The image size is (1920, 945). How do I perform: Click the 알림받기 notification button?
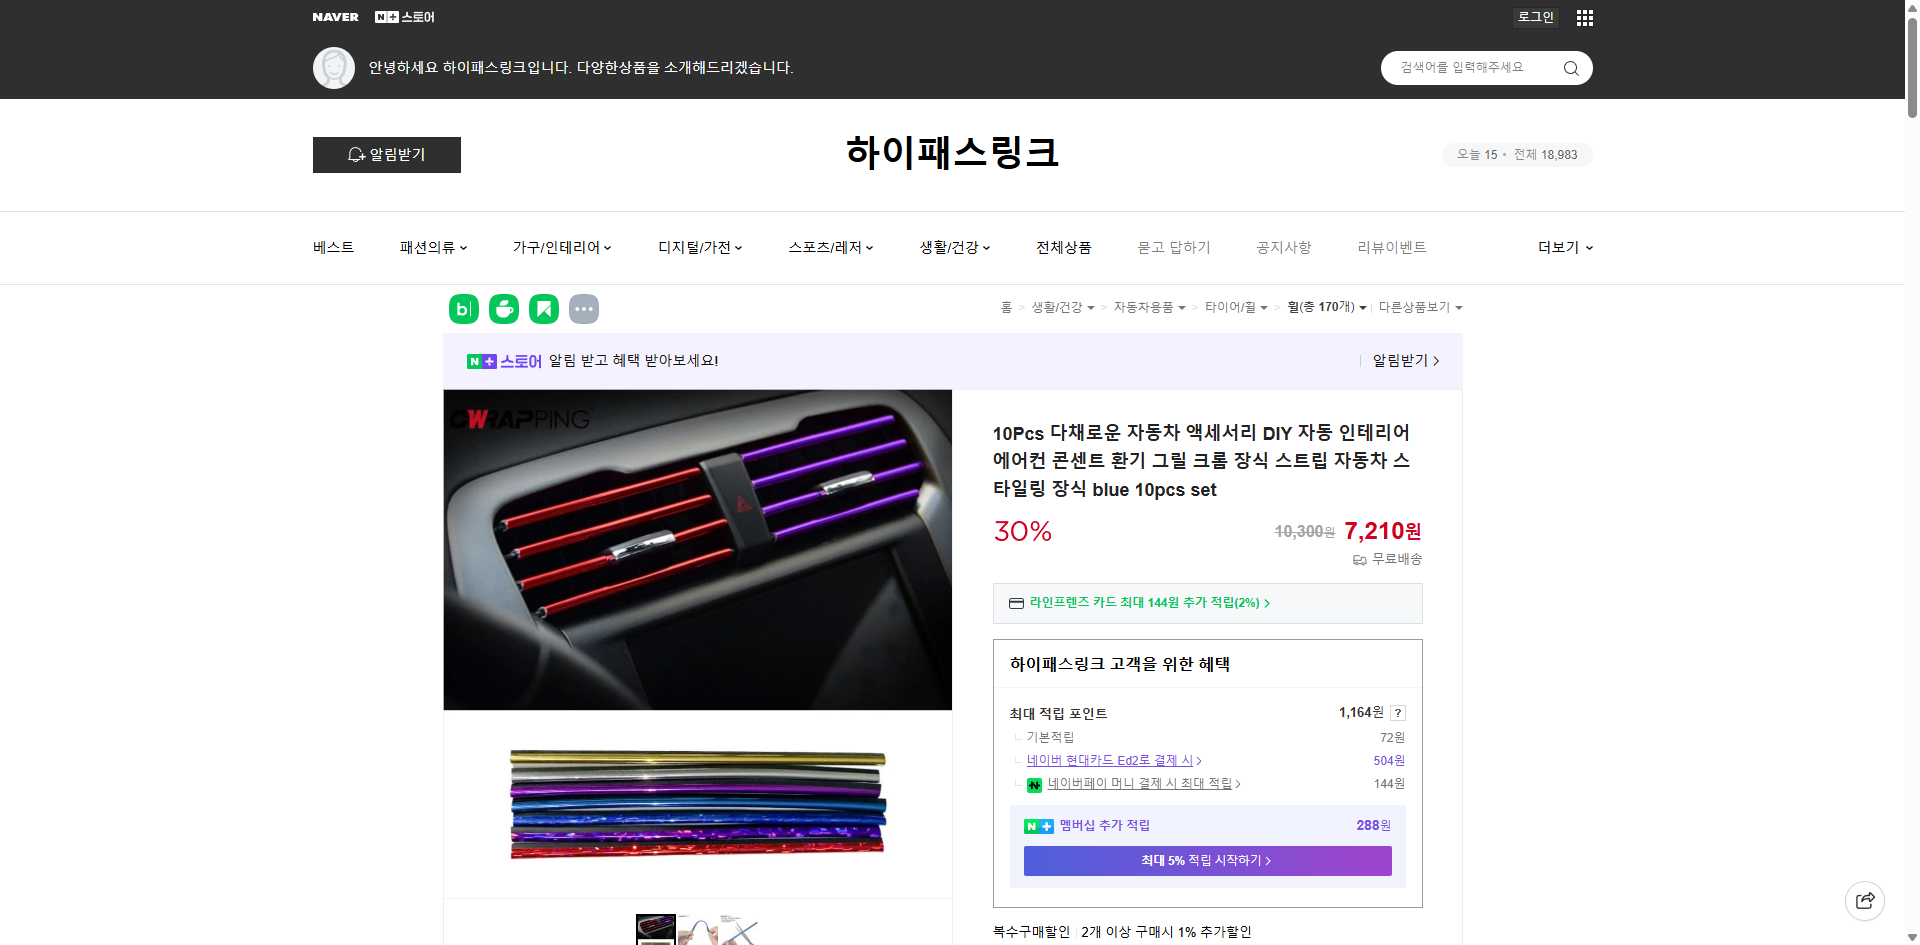click(x=386, y=155)
